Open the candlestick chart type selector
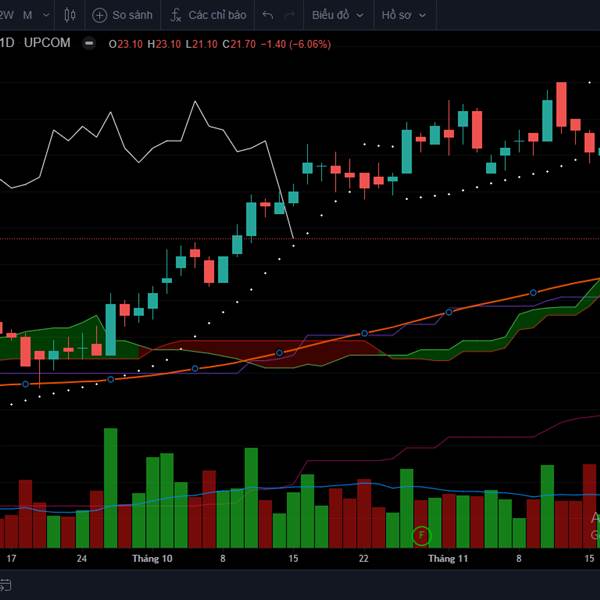Viewport: 600px width, 600px height. pyautogui.click(x=70, y=15)
